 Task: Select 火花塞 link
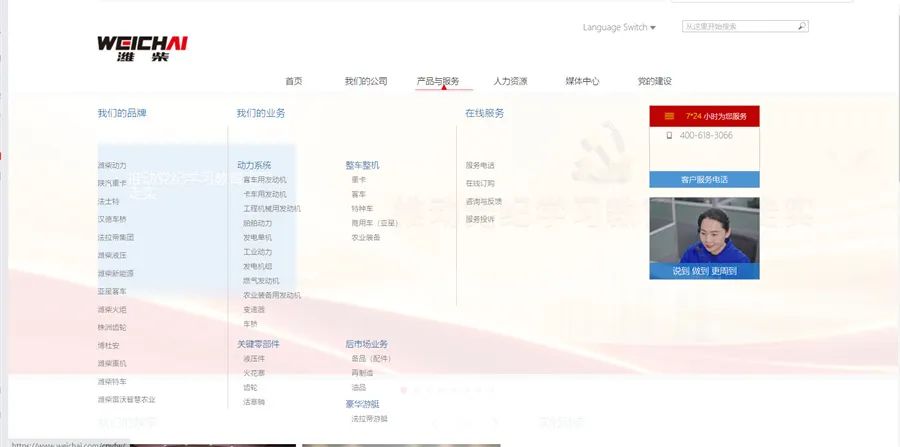[254, 373]
